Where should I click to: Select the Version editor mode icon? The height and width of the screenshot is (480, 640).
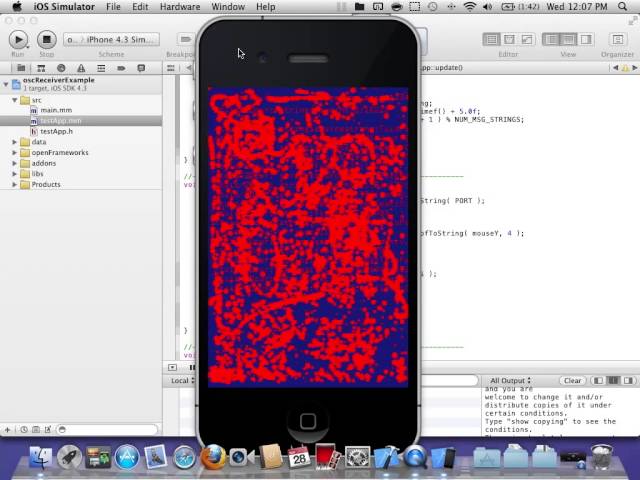click(527, 39)
